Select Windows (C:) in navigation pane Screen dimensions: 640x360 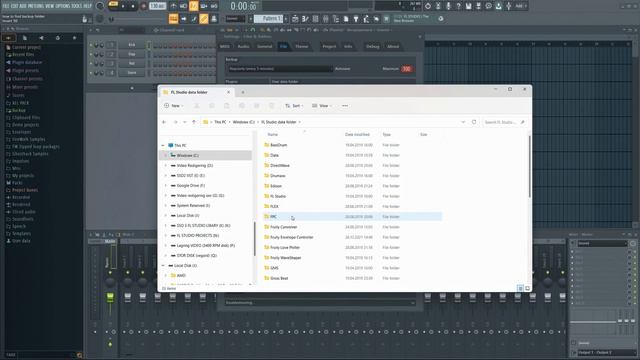205,156
